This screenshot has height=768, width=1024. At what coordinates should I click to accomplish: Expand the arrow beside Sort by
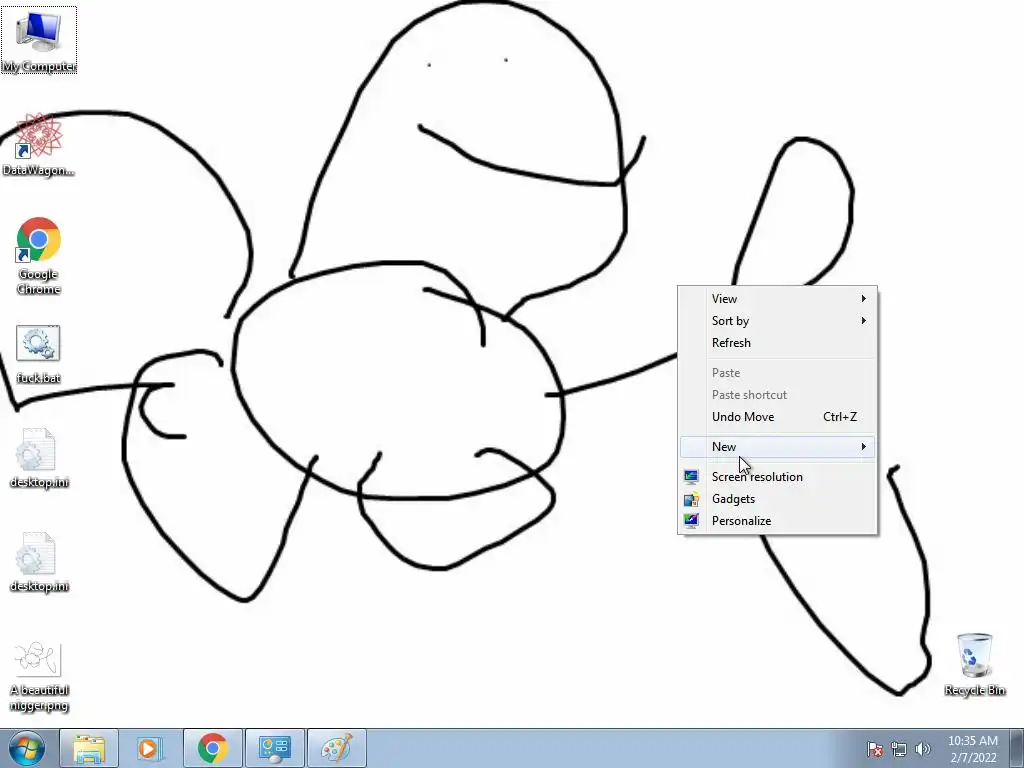click(863, 321)
